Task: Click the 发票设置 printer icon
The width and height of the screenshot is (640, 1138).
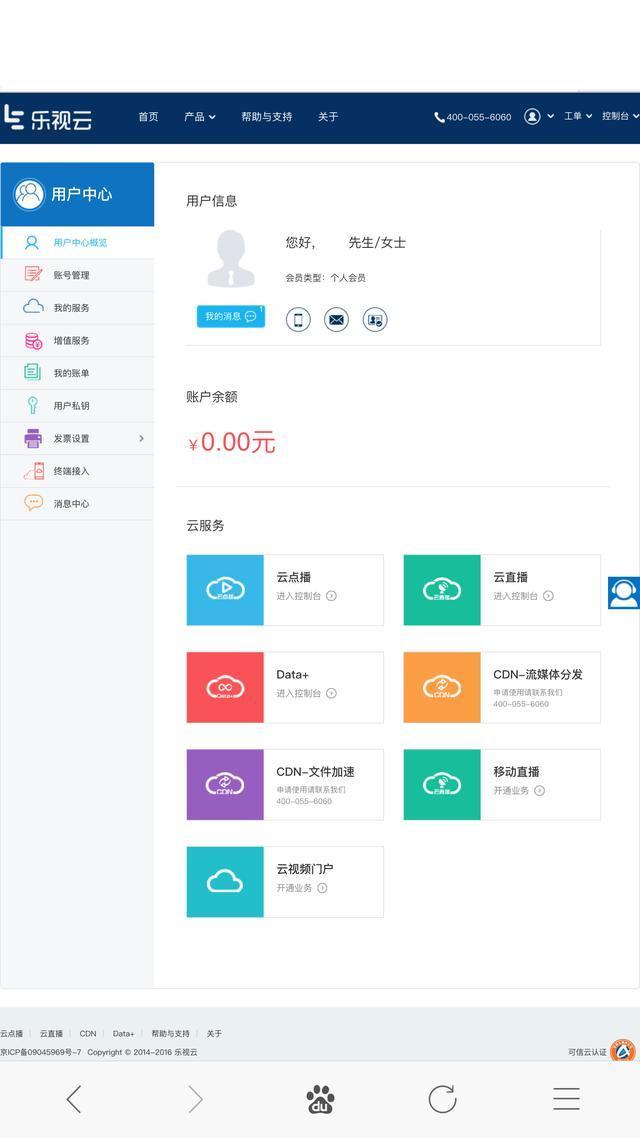Action: (33, 438)
